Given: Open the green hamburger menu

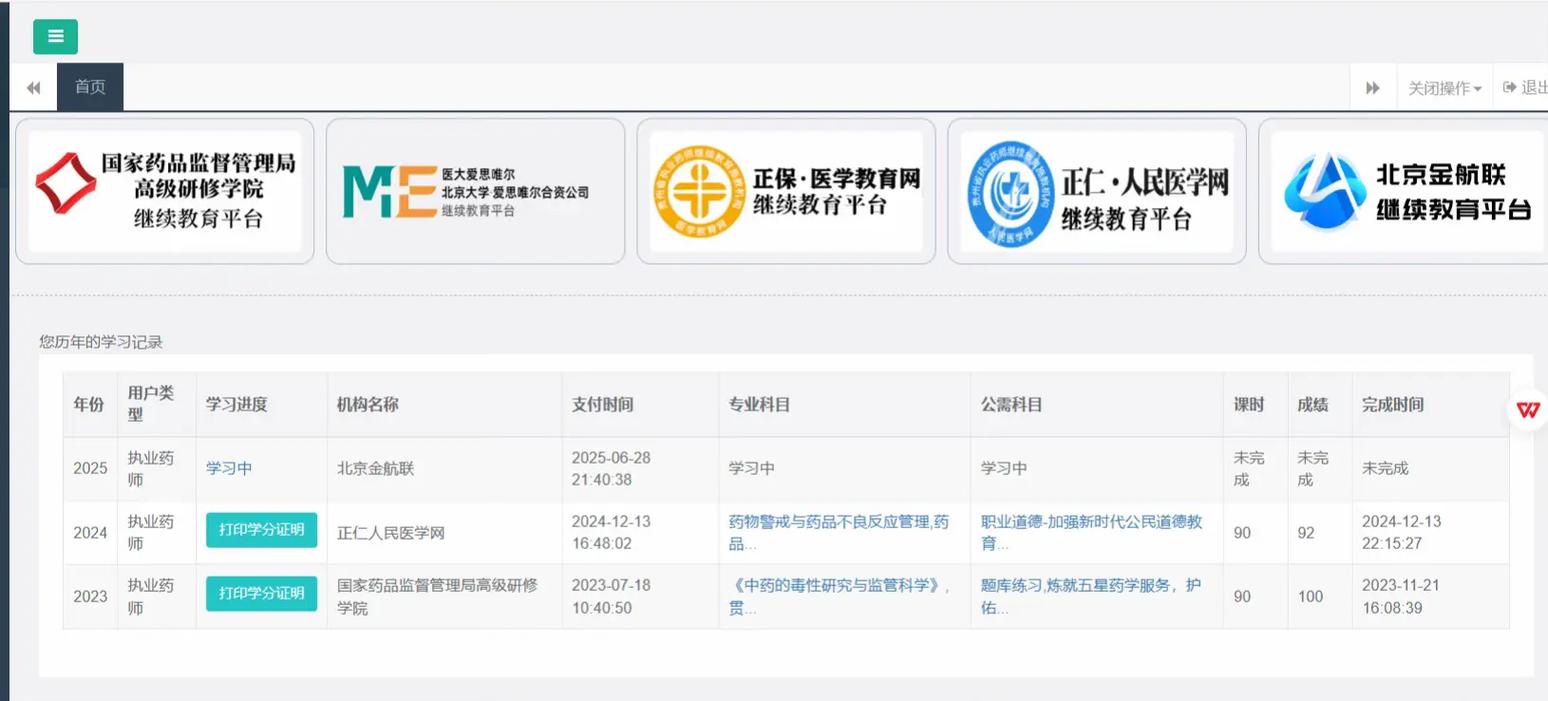Looking at the screenshot, I should (55, 36).
